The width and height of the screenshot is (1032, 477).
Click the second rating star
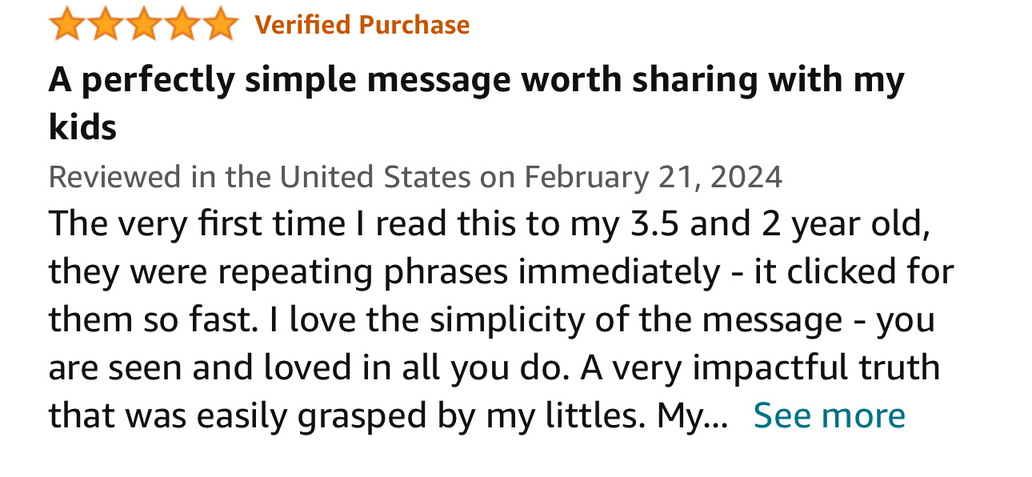coord(106,24)
